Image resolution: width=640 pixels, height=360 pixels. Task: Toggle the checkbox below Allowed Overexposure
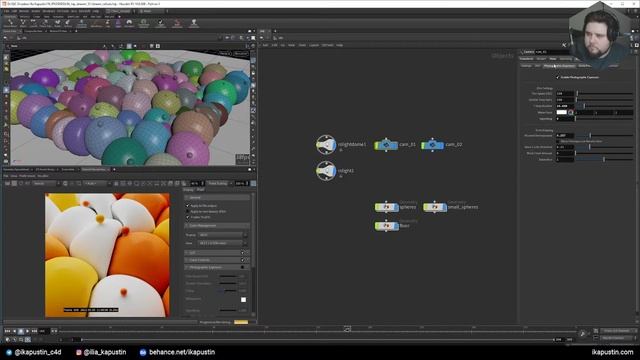[558, 141]
